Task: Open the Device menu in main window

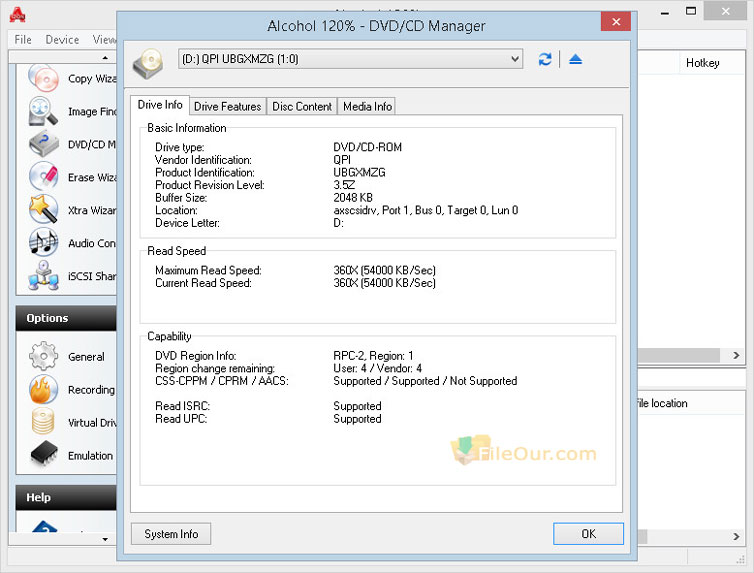Action: pyautogui.click(x=62, y=39)
